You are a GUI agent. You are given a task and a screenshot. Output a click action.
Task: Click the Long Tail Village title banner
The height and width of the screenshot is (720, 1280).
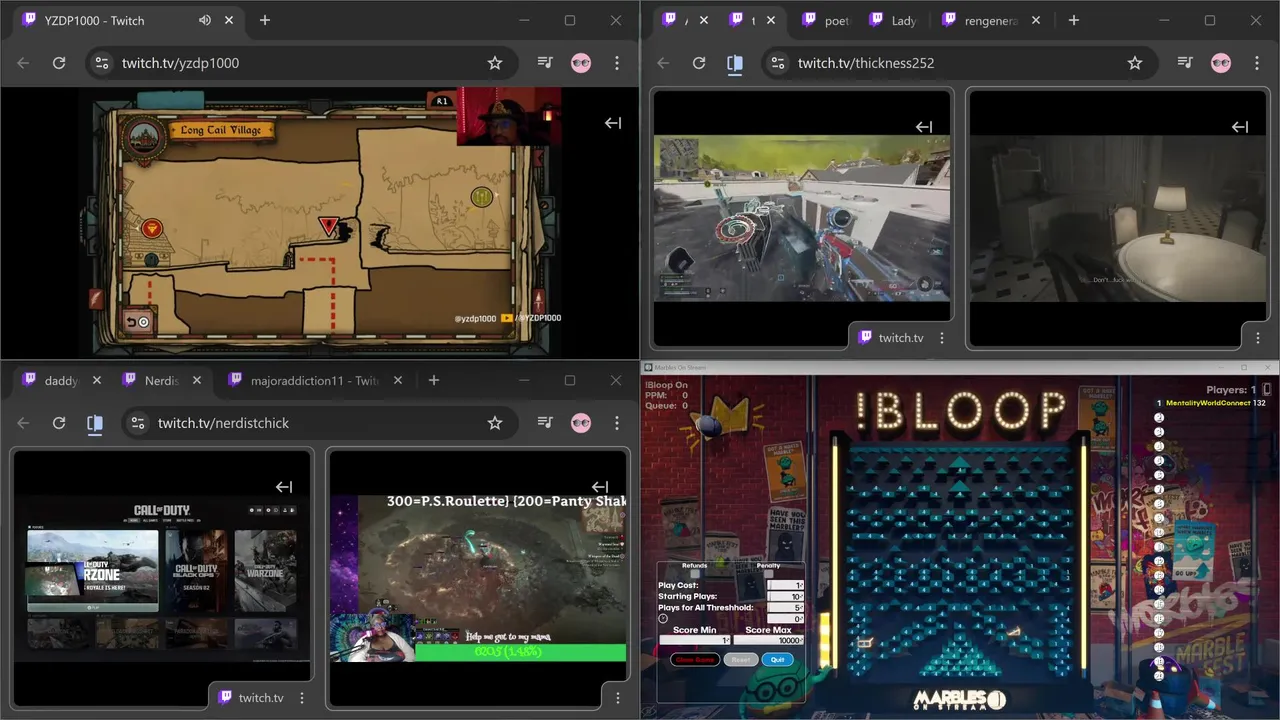(220, 130)
